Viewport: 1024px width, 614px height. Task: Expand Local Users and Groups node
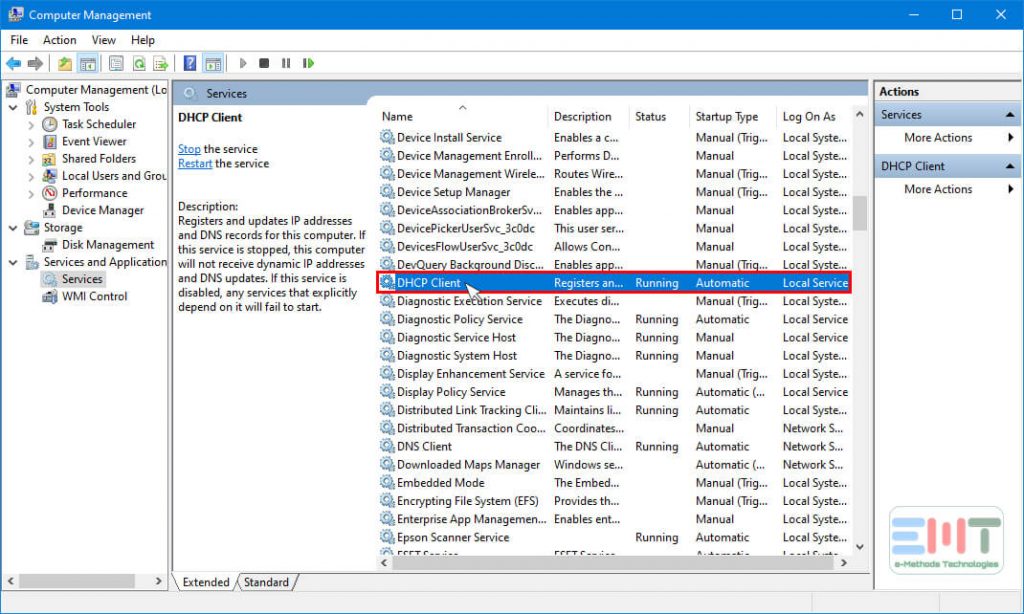31,176
